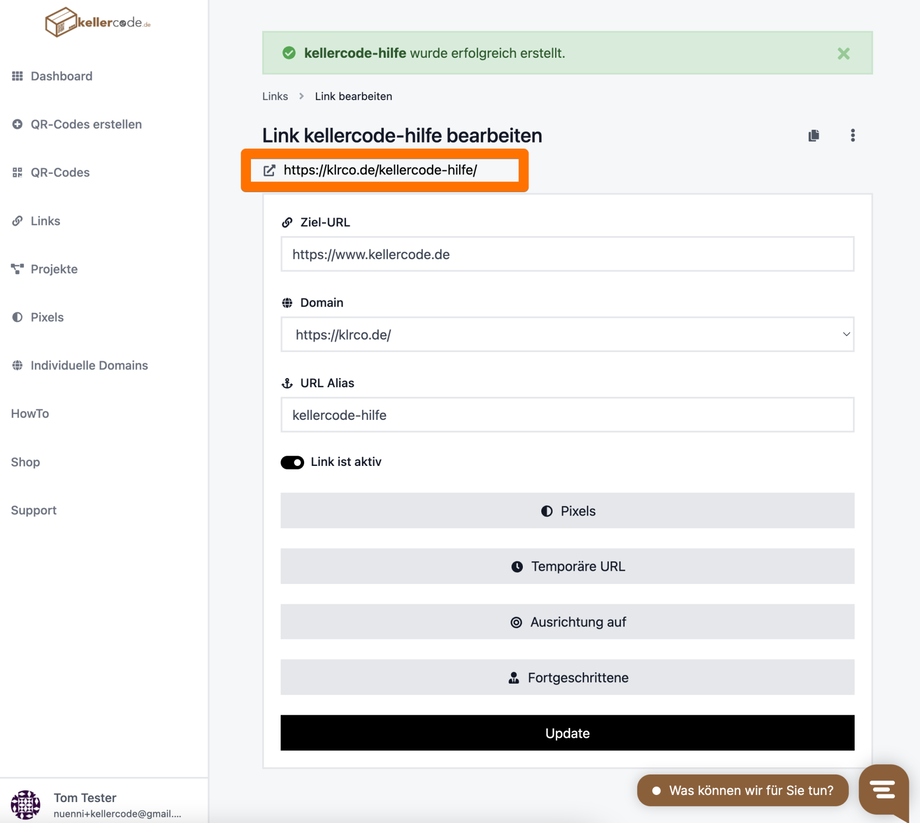Click the Tom Tester avatar
This screenshot has width=920, height=823.
[26, 804]
